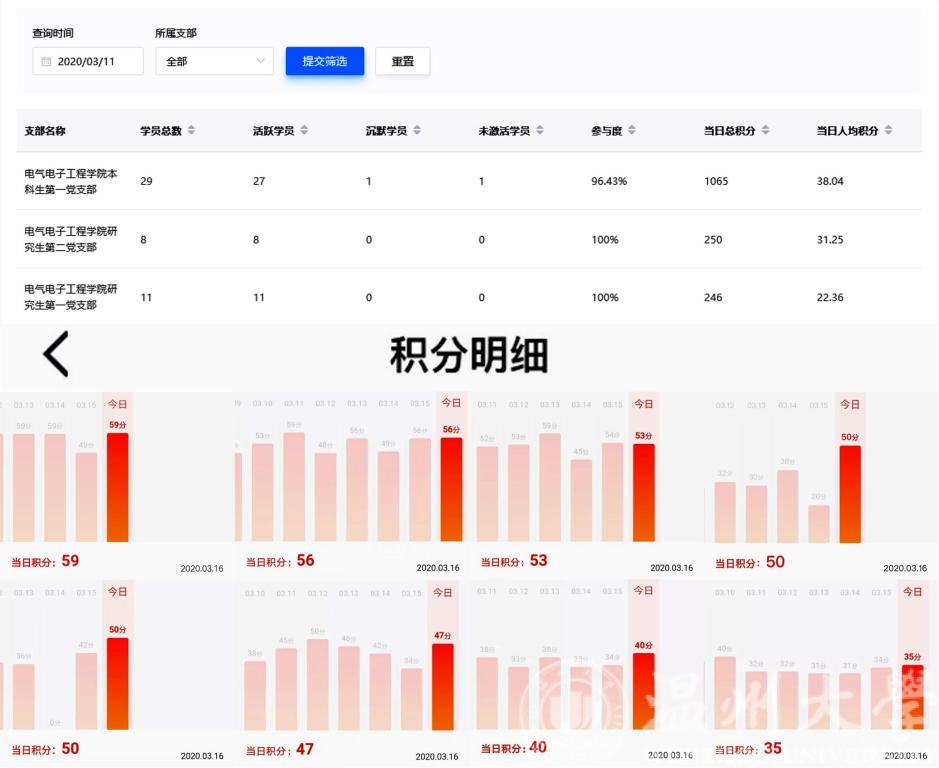The width and height of the screenshot is (939, 768).
Task: Click the 查询时间 date input 2020/03/11
Action: (88, 61)
